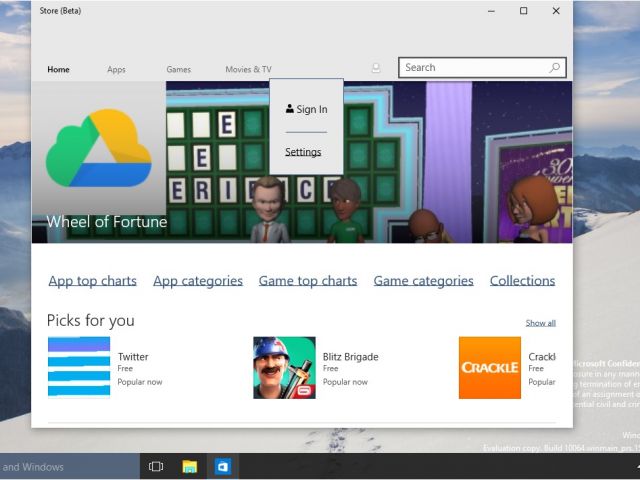Image resolution: width=640 pixels, height=480 pixels.
Task: Go to the Home tab
Action: pos(58,70)
